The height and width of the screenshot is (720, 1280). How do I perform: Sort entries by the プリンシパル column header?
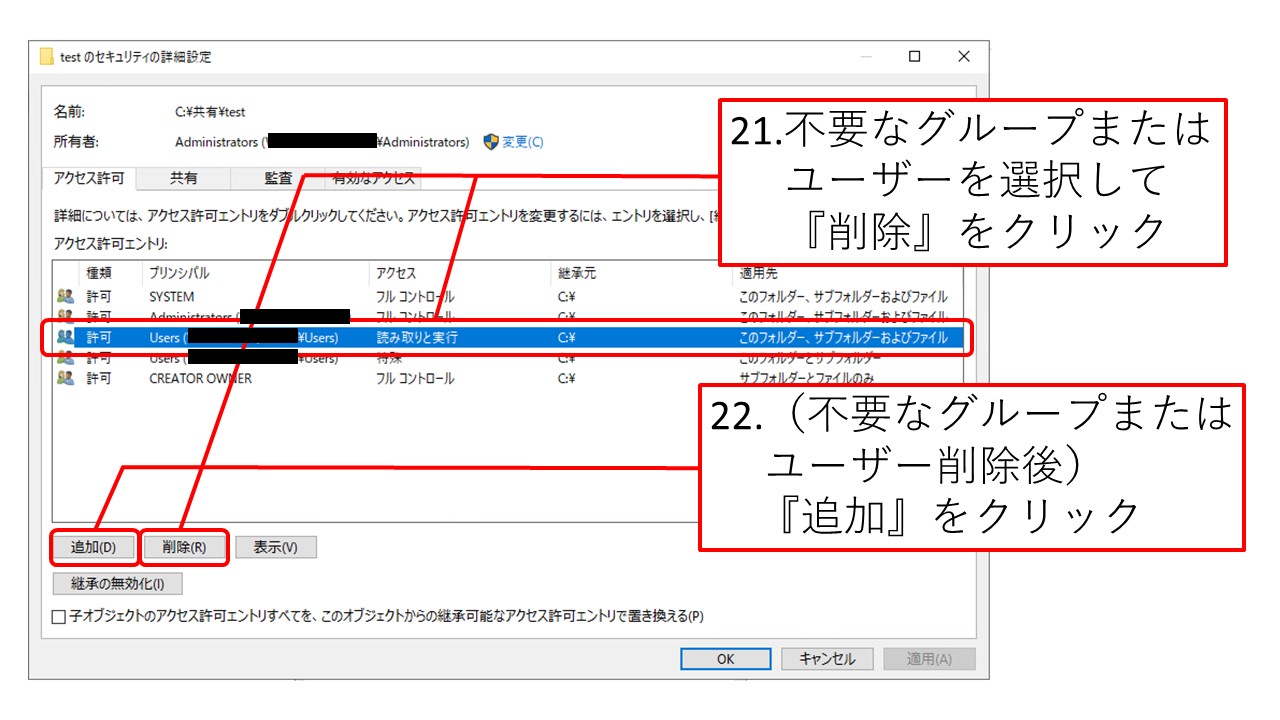[x=180, y=273]
